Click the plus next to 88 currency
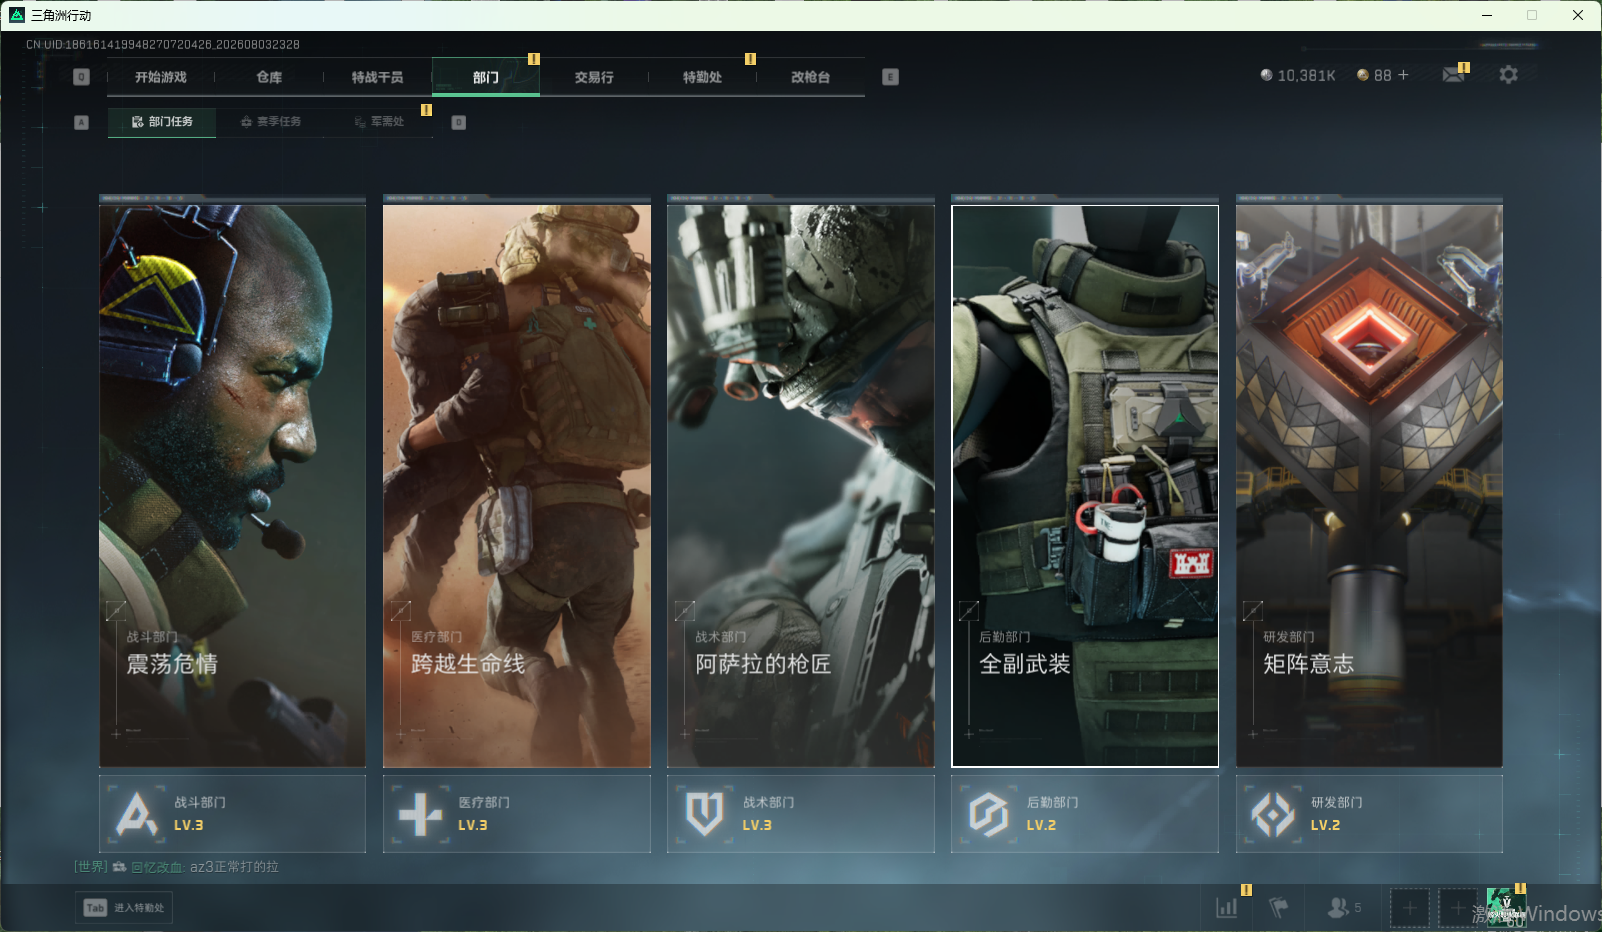 point(1403,75)
